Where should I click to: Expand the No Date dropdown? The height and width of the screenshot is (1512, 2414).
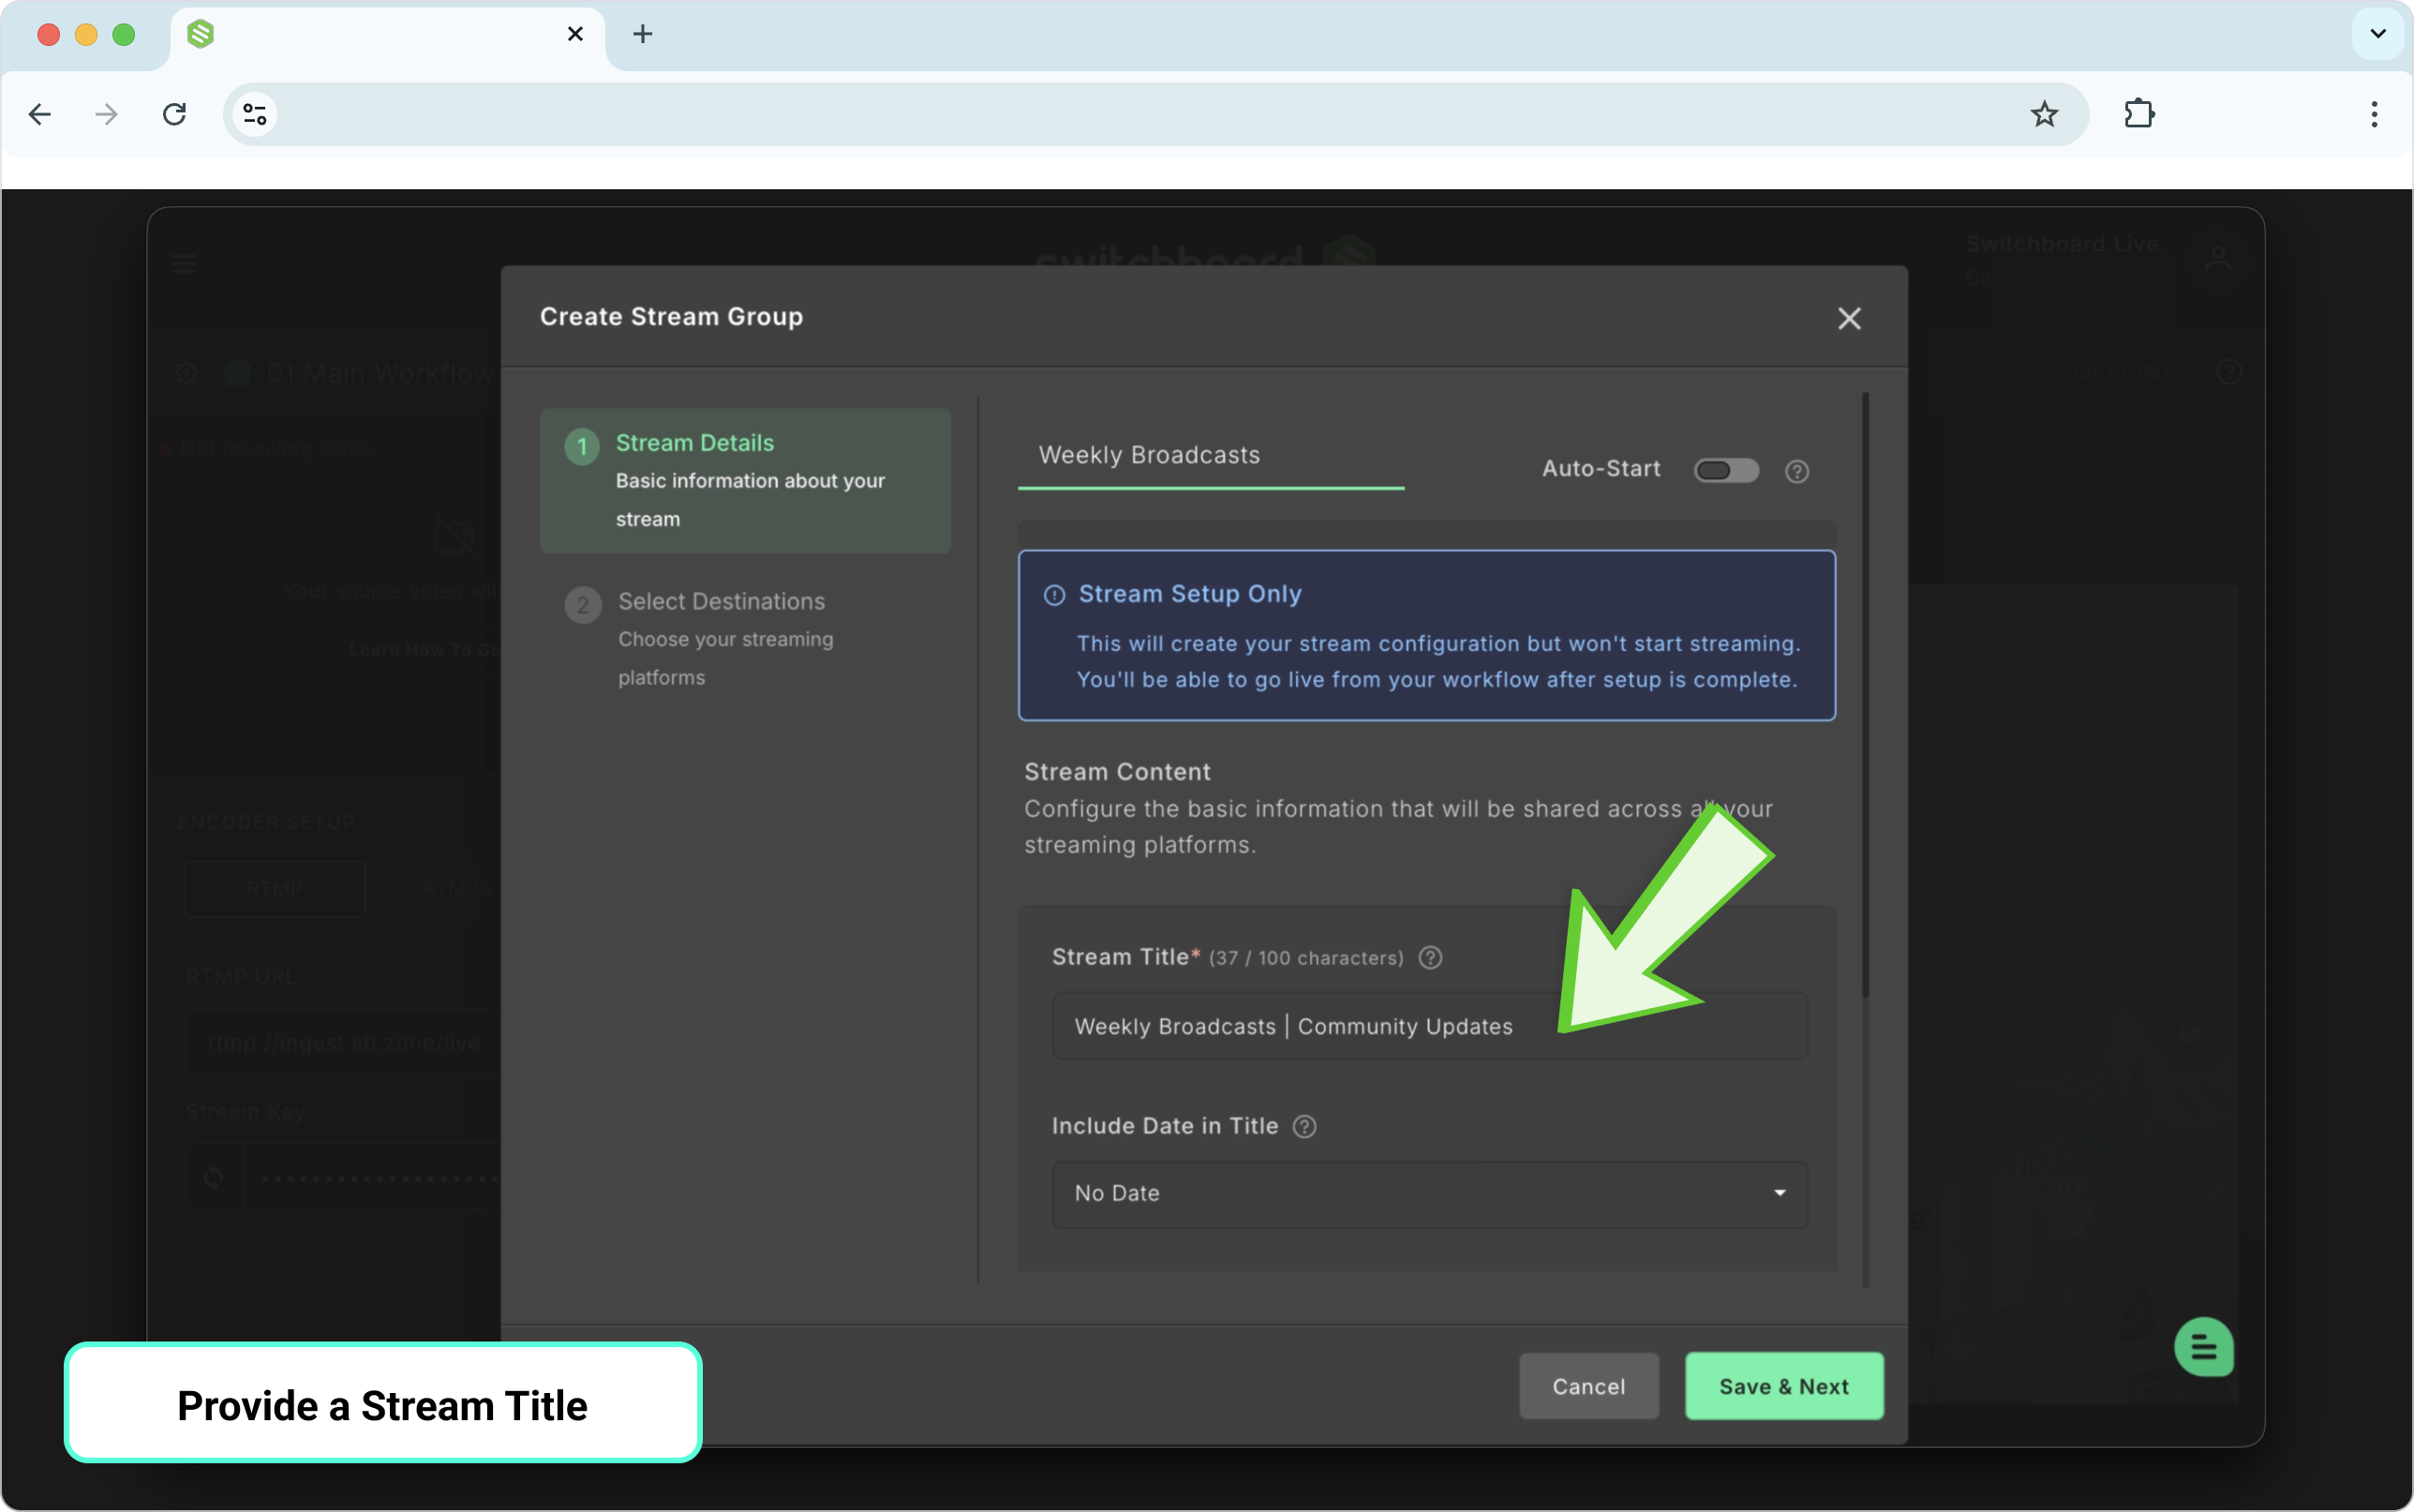pyautogui.click(x=1430, y=1193)
